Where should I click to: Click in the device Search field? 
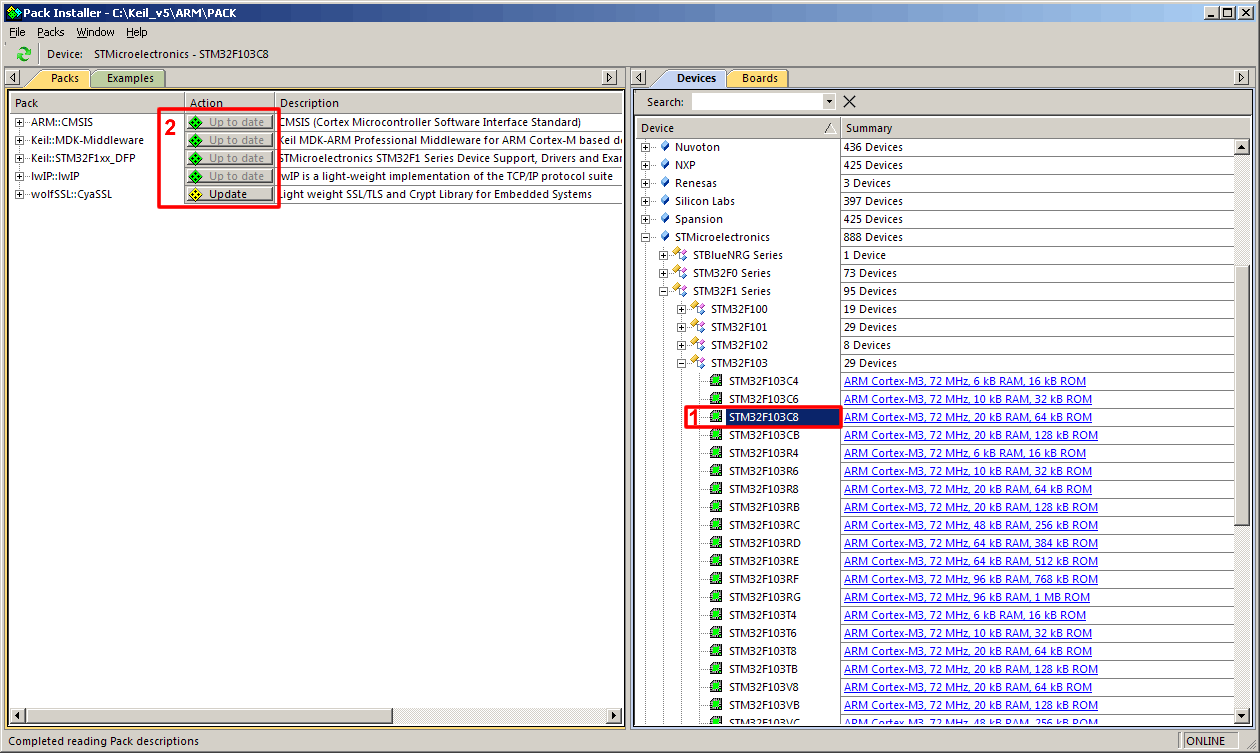[756, 102]
